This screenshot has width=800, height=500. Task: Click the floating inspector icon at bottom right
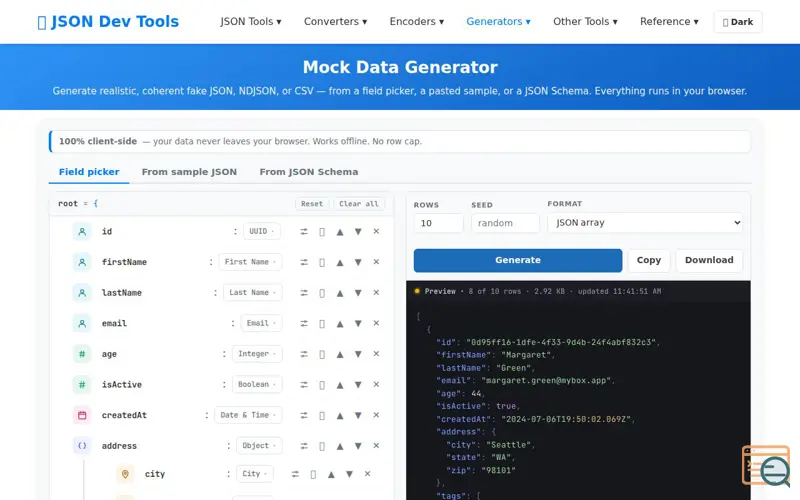pos(766,466)
